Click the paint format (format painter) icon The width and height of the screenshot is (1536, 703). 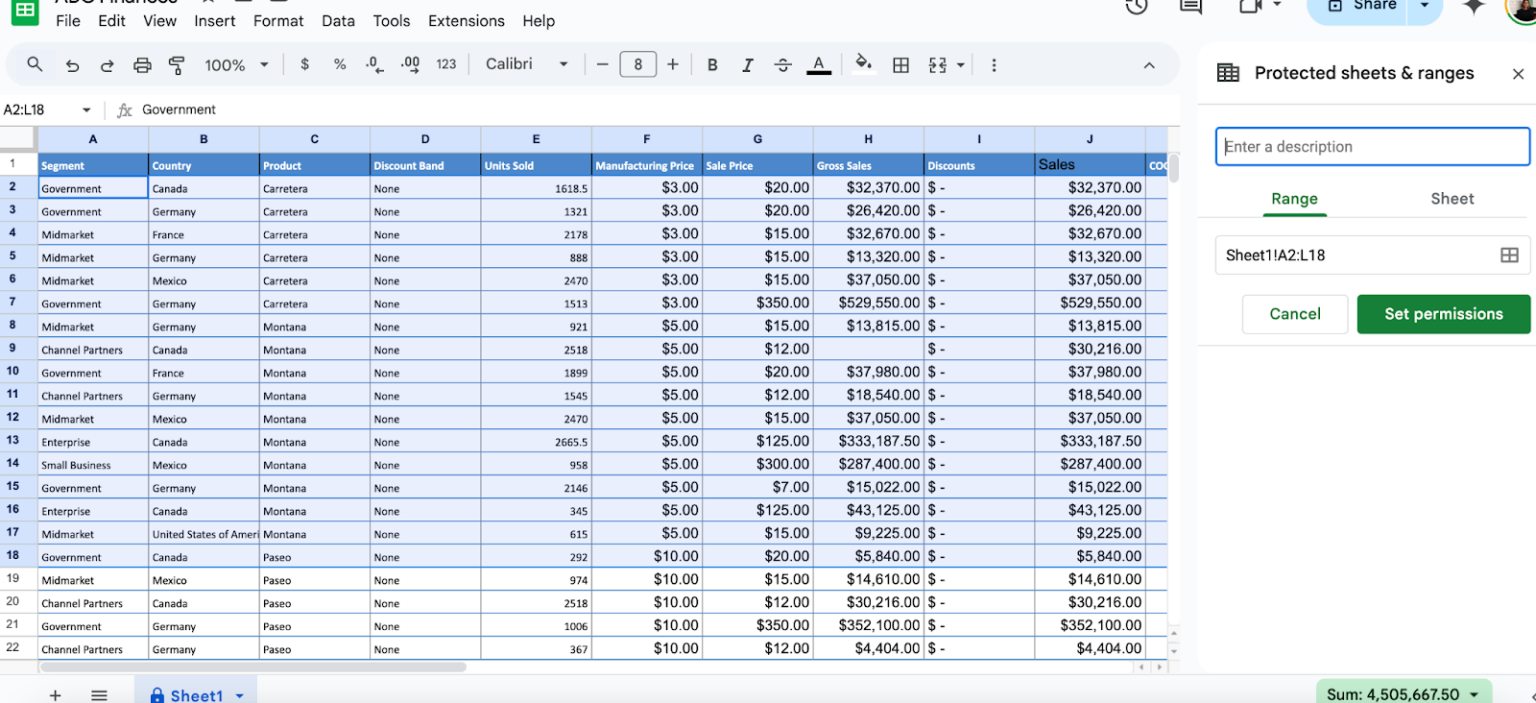click(176, 64)
